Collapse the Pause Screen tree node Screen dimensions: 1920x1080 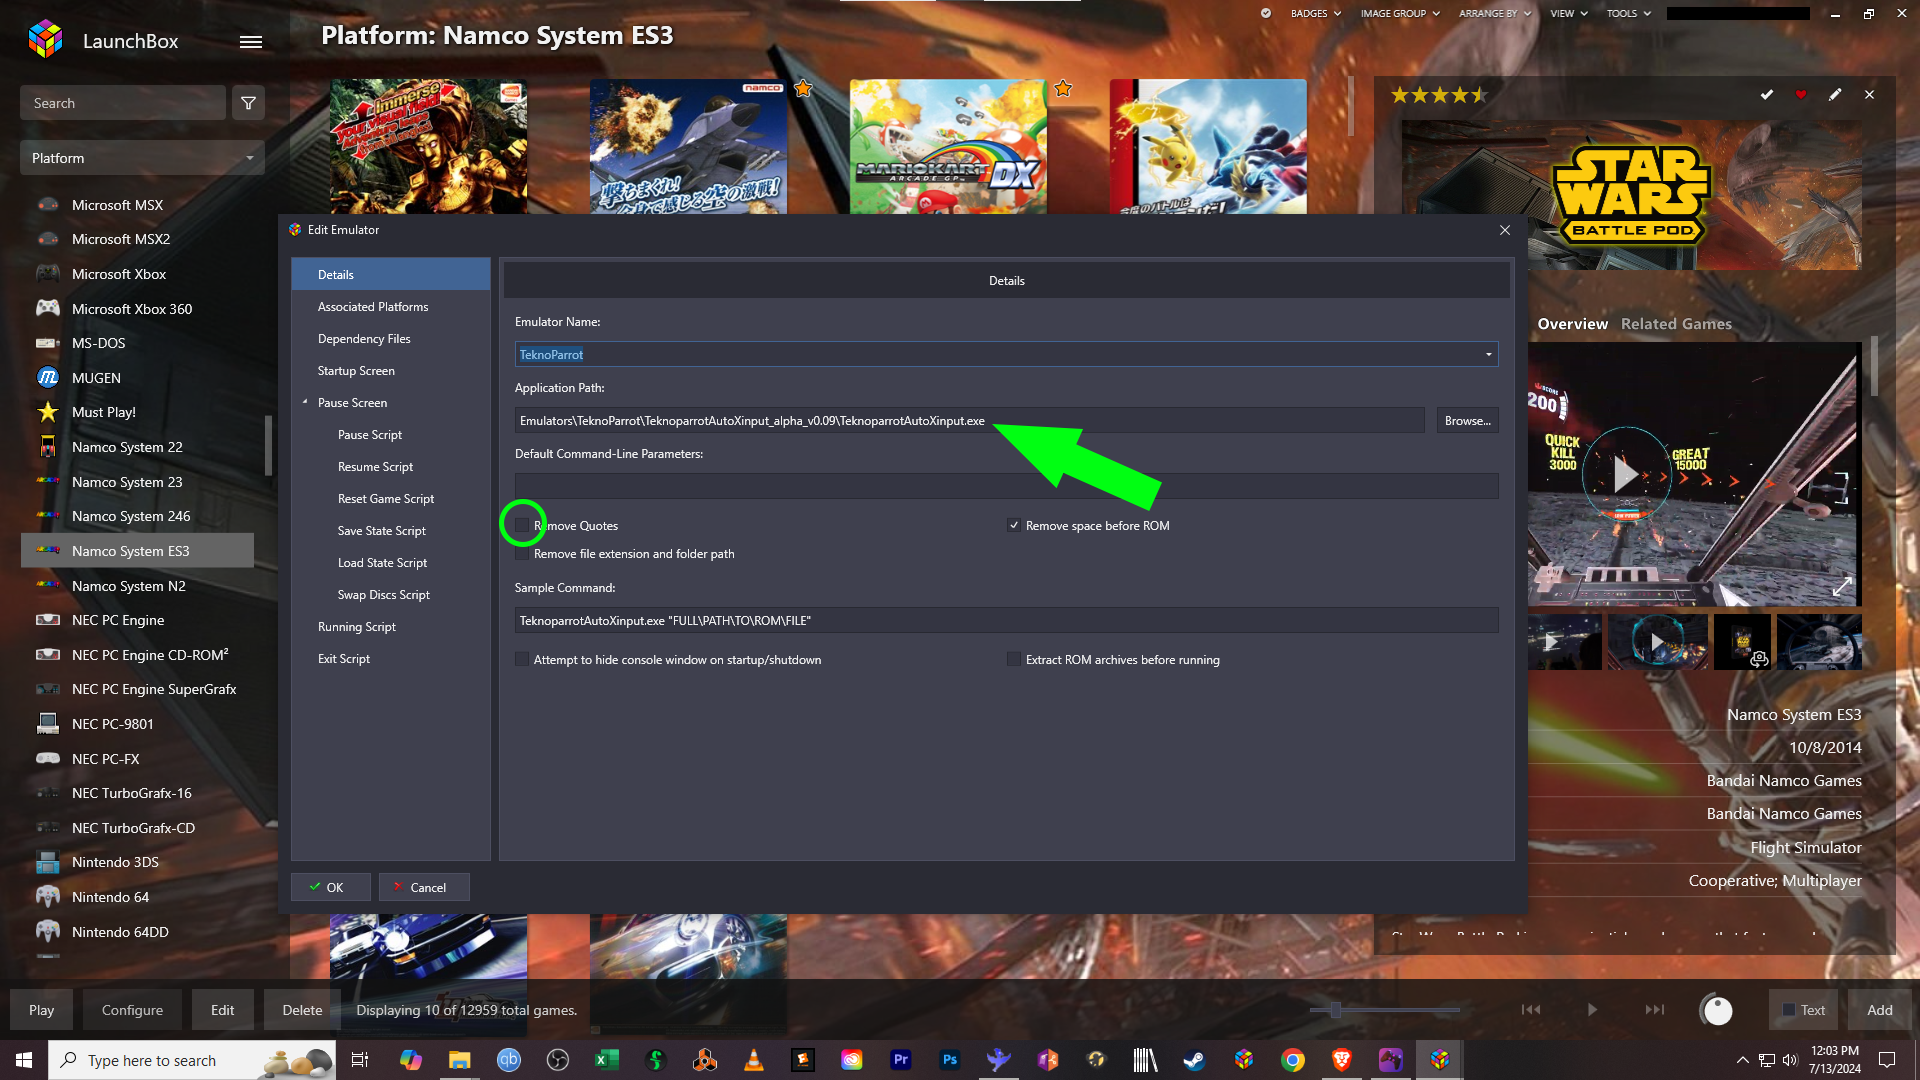coord(305,402)
